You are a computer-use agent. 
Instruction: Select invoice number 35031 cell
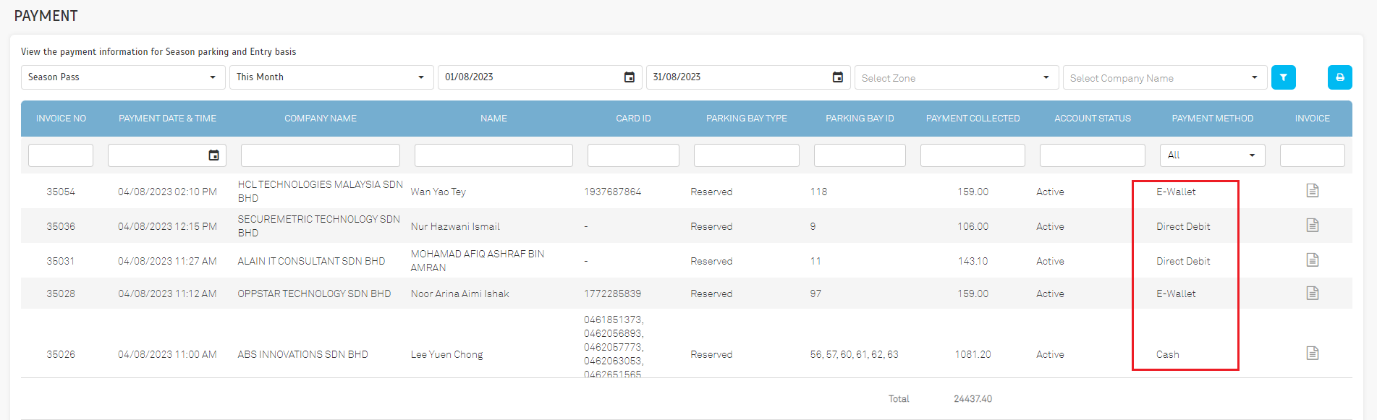pos(61,260)
